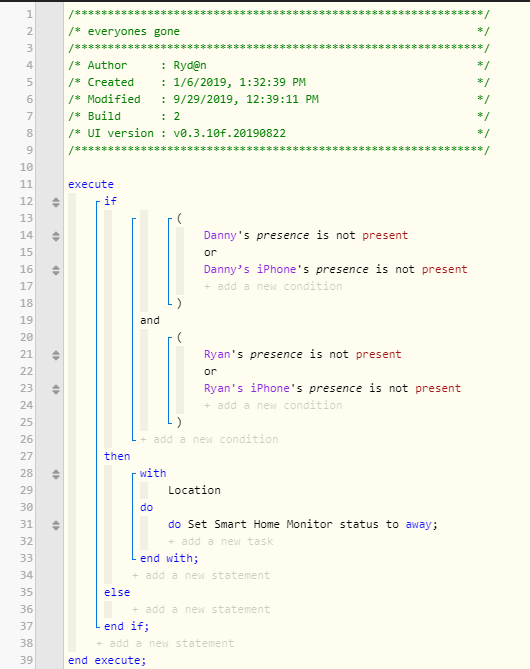530x669 pixels.
Task: Click the reorder handle on line 16
Action: click(x=56, y=270)
